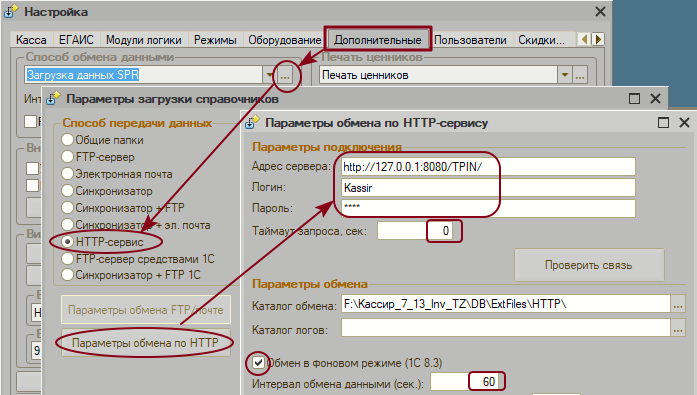Browse for Каталог обмена with ellipsis button

click(x=677, y=304)
